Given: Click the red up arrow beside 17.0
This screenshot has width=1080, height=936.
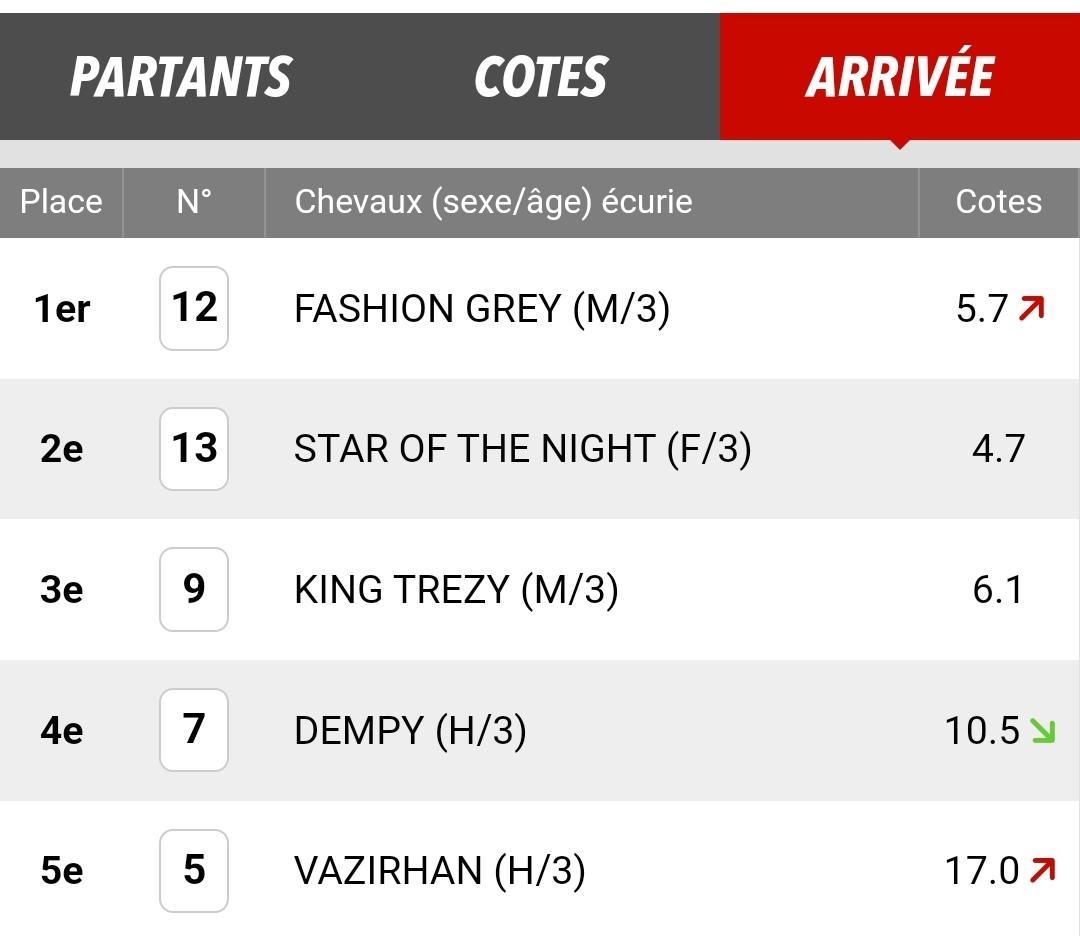Looking at the screenshot, I should coord(1042,870).
